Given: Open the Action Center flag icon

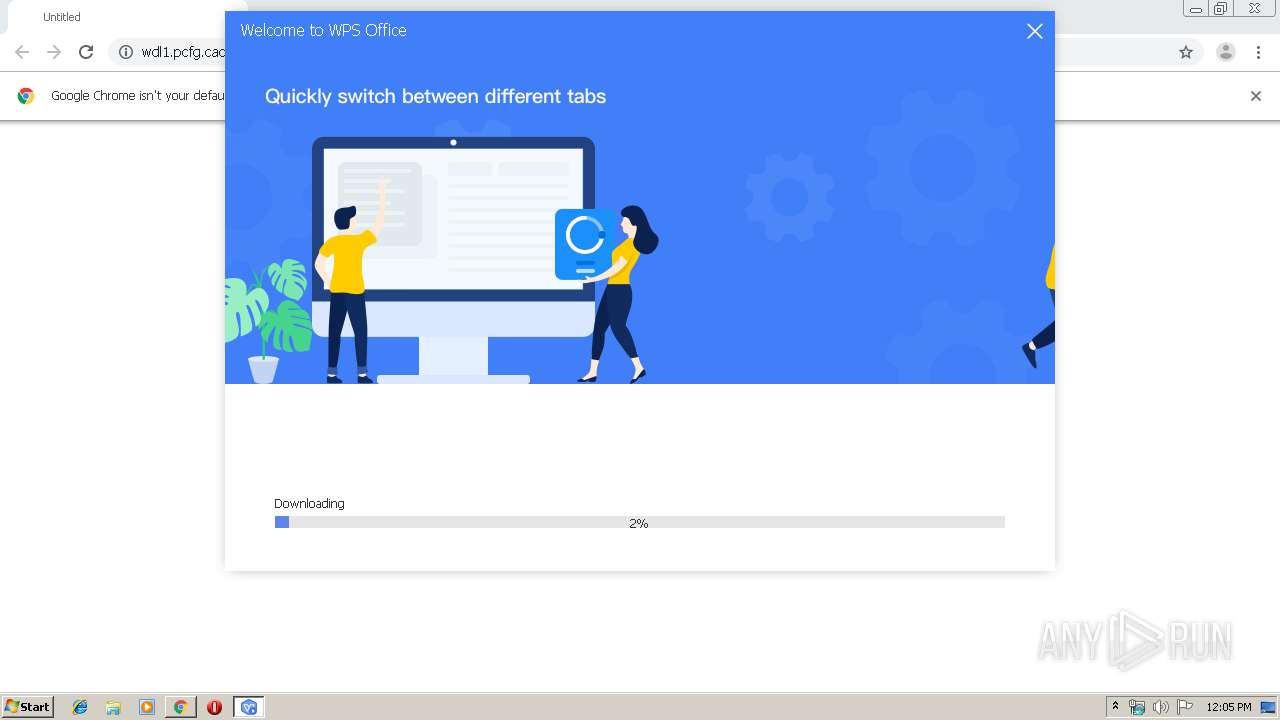Looking at the screenshot, I should 1185,707.
